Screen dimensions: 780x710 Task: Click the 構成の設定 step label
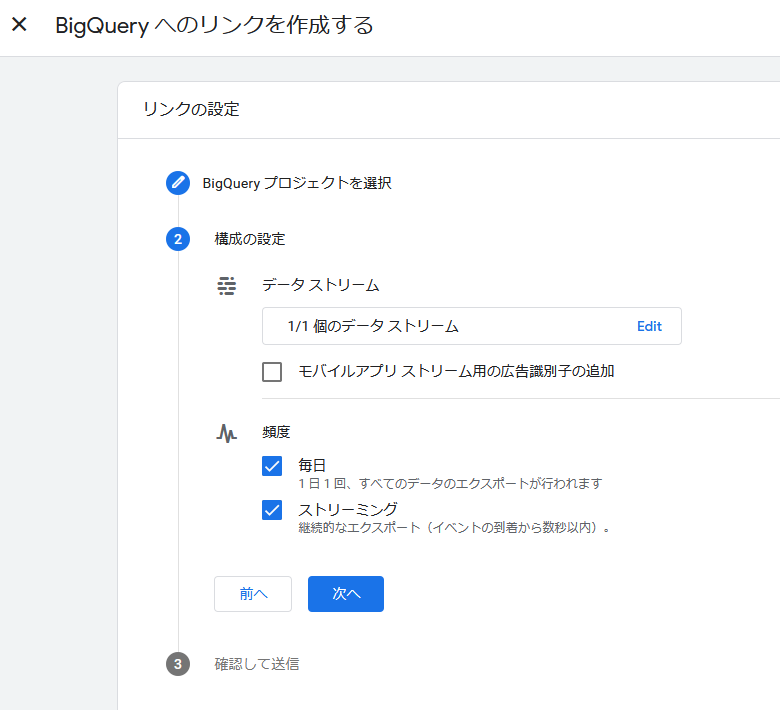click(250, 239)
